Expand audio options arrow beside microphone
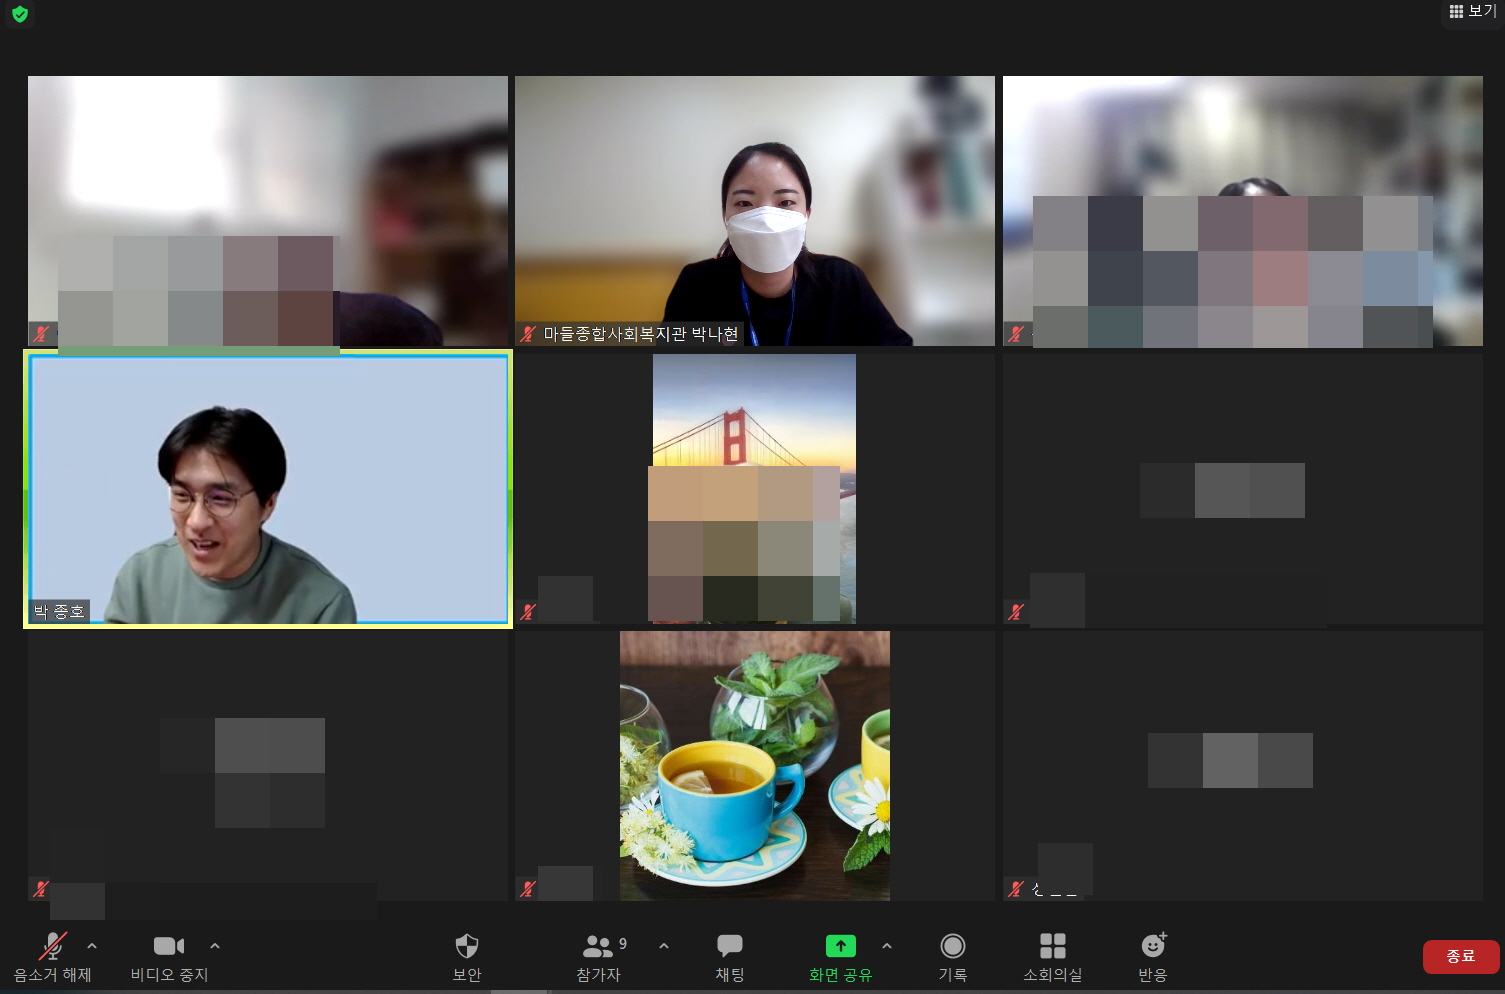This screenshot has width=1505, height=994. [x=92, y=945]
